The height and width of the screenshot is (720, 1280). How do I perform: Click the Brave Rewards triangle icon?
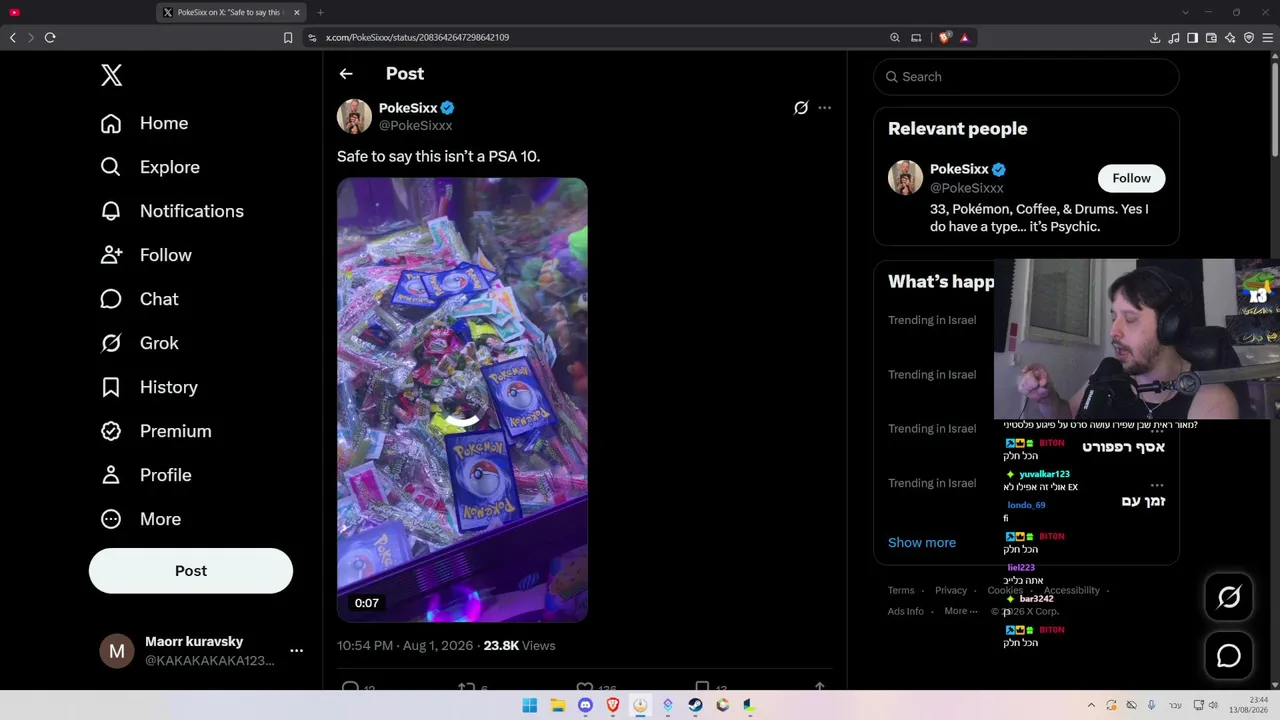coord(964,38)
